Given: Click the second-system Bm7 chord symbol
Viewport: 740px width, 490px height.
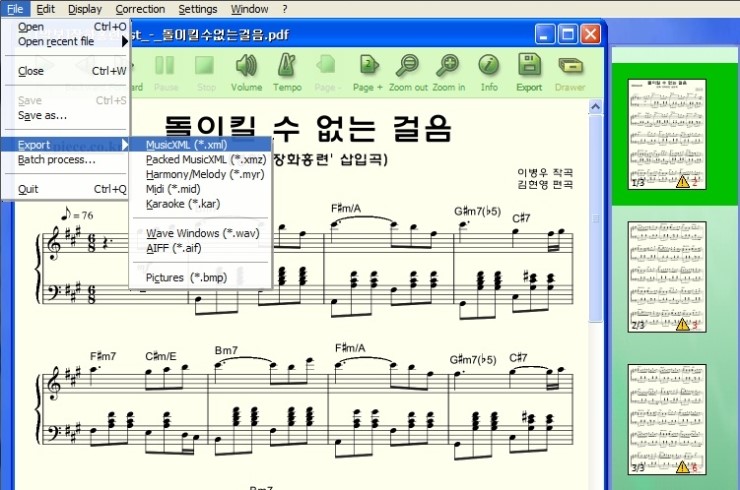Looking at the screenshot, I should tap(226, 350).
